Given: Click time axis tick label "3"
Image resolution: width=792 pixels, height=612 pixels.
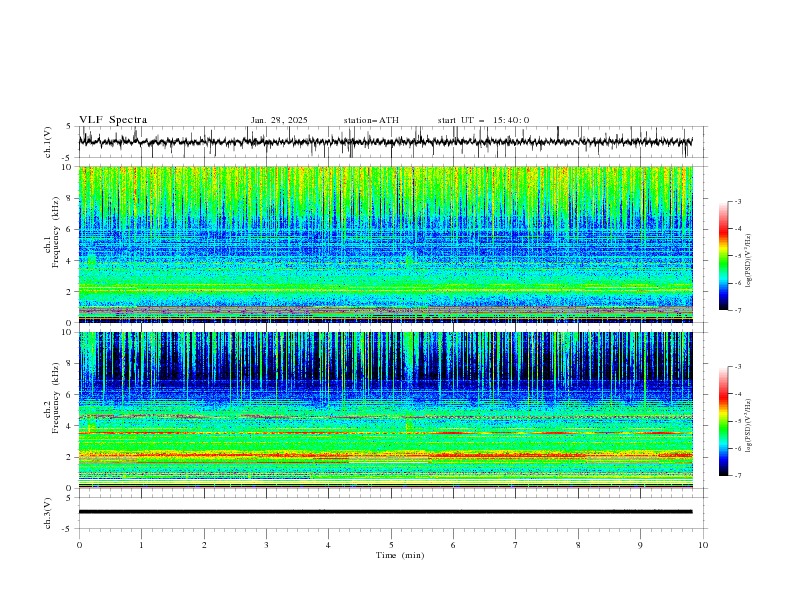Looking at the screenshot, I should [x=266, y=545].
